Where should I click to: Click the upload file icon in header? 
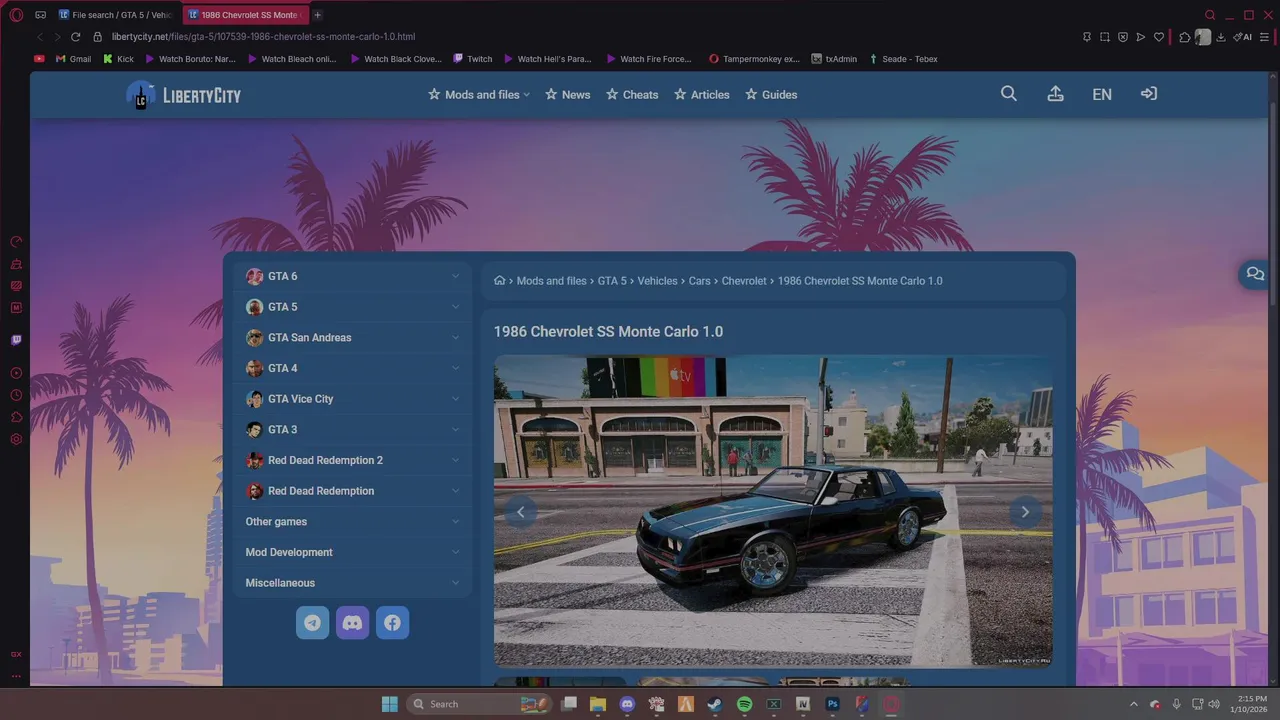(x=1055, y=94)
